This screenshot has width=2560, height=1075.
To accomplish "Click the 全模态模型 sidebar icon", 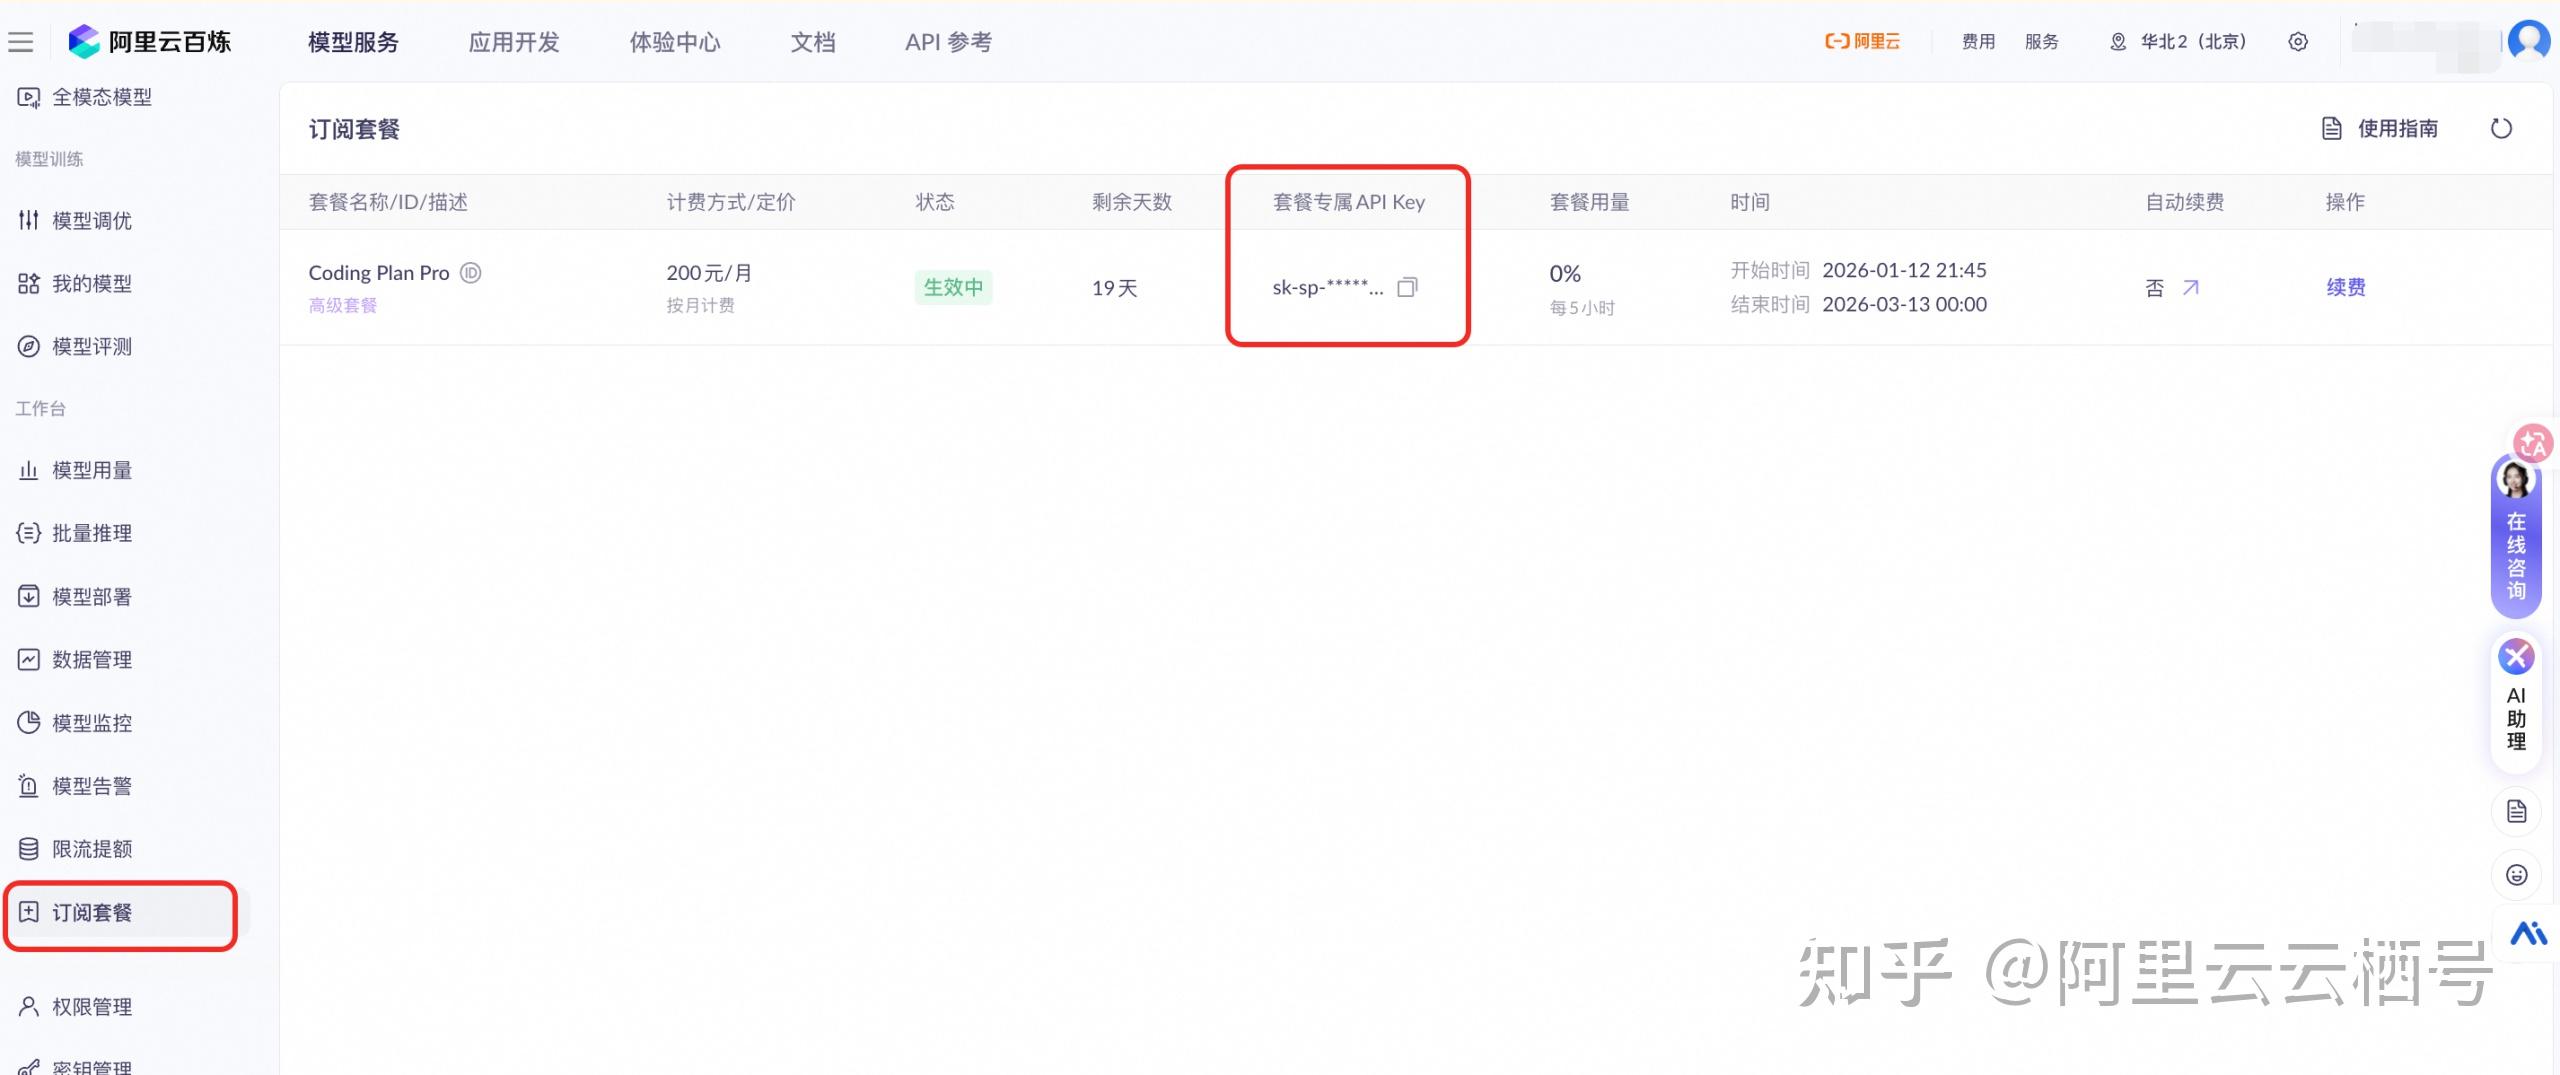I will pyautogui.click(x=29, y=97).
